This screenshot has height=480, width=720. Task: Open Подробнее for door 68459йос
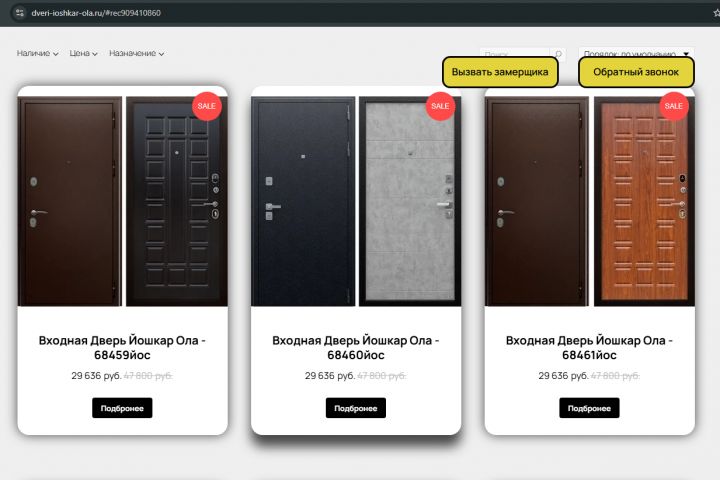[122, 408]
